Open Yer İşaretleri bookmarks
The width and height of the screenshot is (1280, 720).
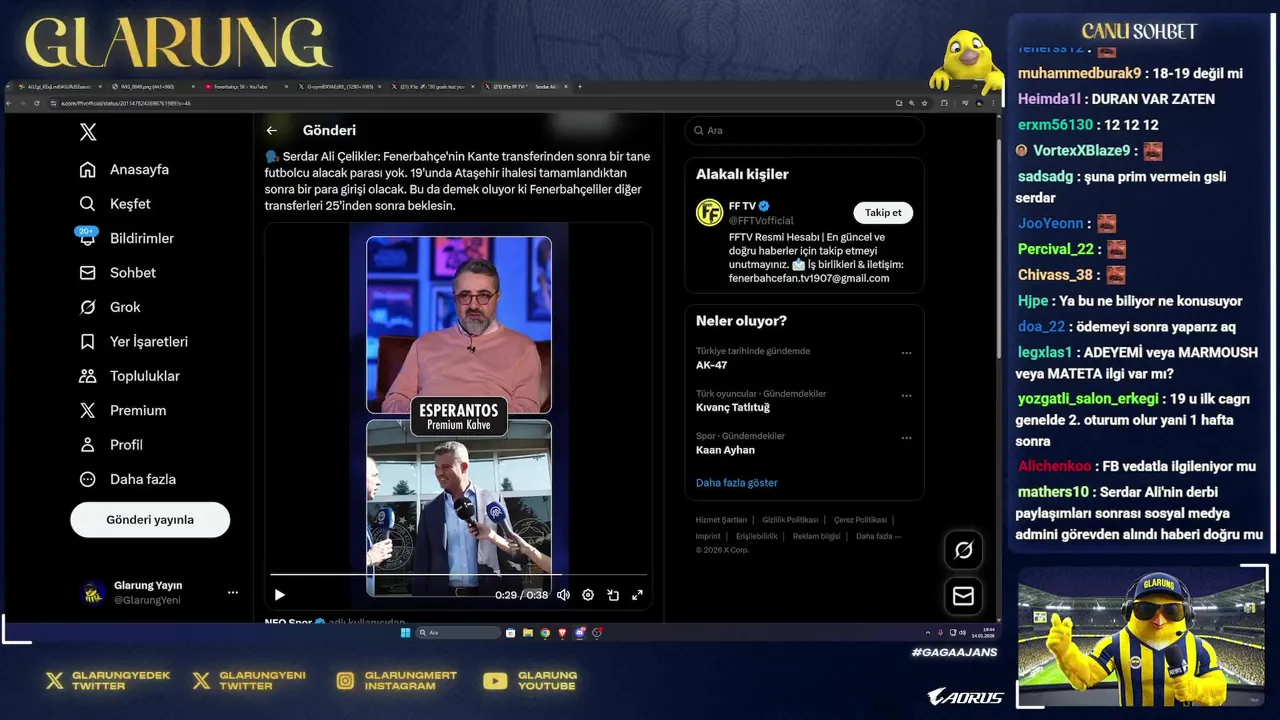click(x=133, y=342)
